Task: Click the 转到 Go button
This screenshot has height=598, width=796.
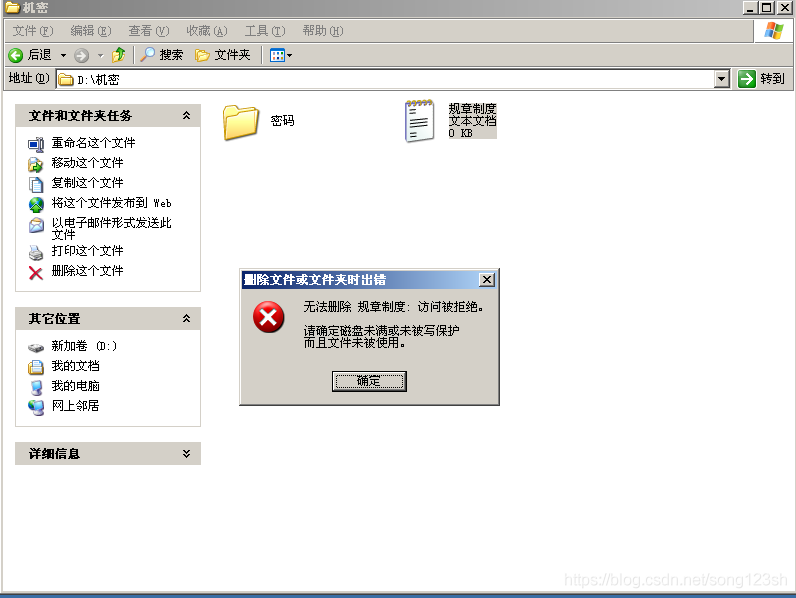Action: pos(761,79)
